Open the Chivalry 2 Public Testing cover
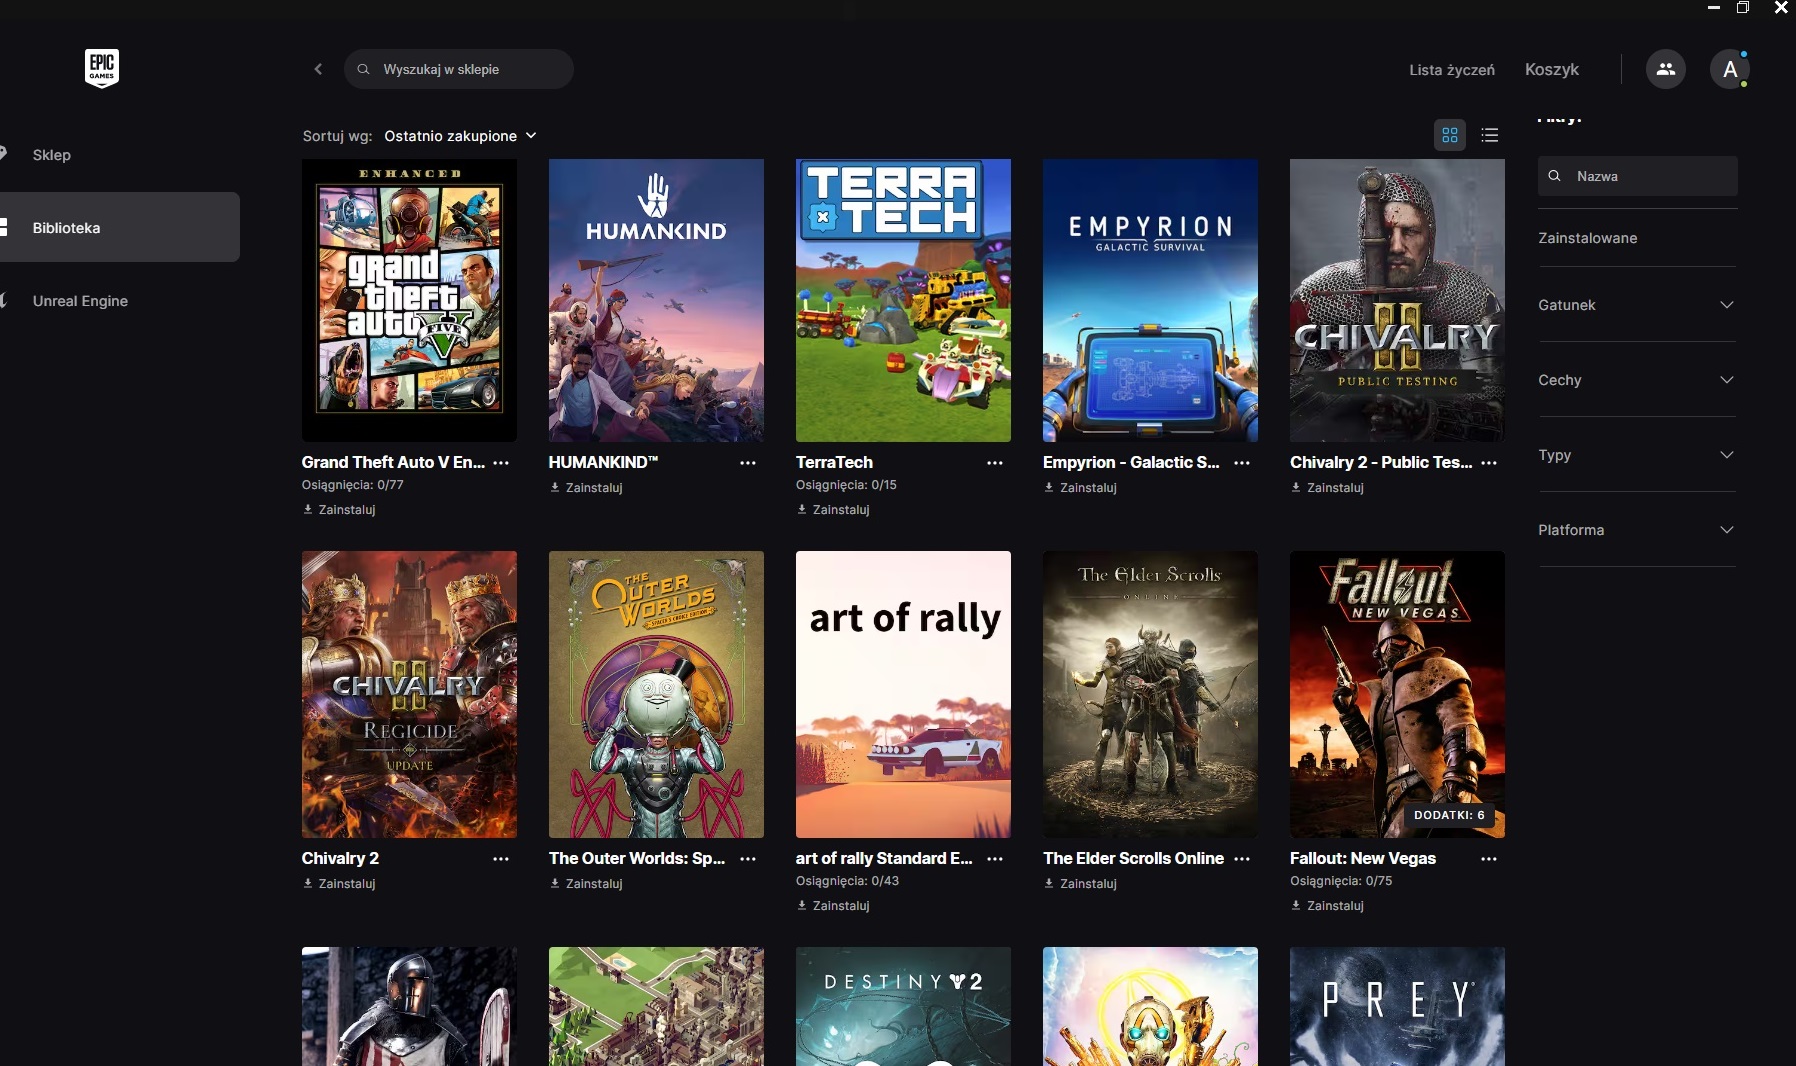 tap(1397, 300)
